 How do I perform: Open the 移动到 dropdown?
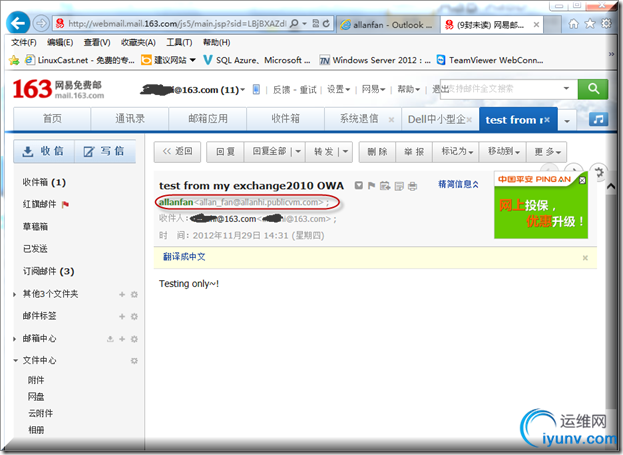[x=503, y=151]
